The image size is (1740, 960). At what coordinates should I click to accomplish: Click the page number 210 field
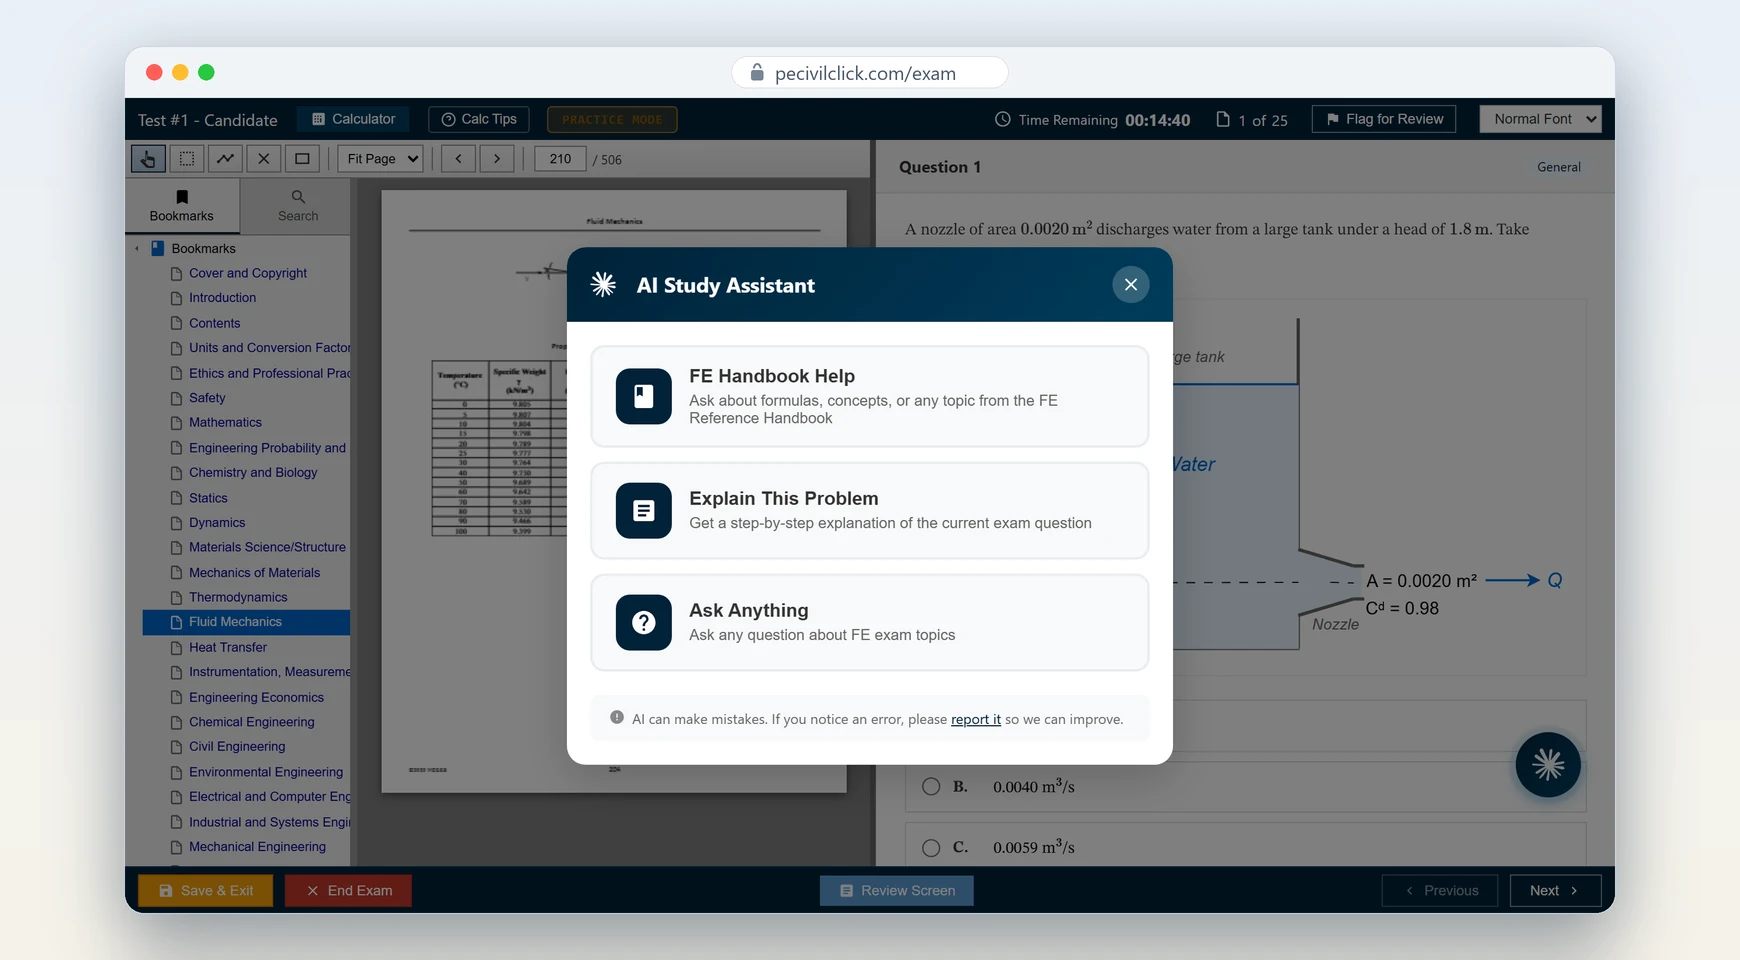coord(560,158)
